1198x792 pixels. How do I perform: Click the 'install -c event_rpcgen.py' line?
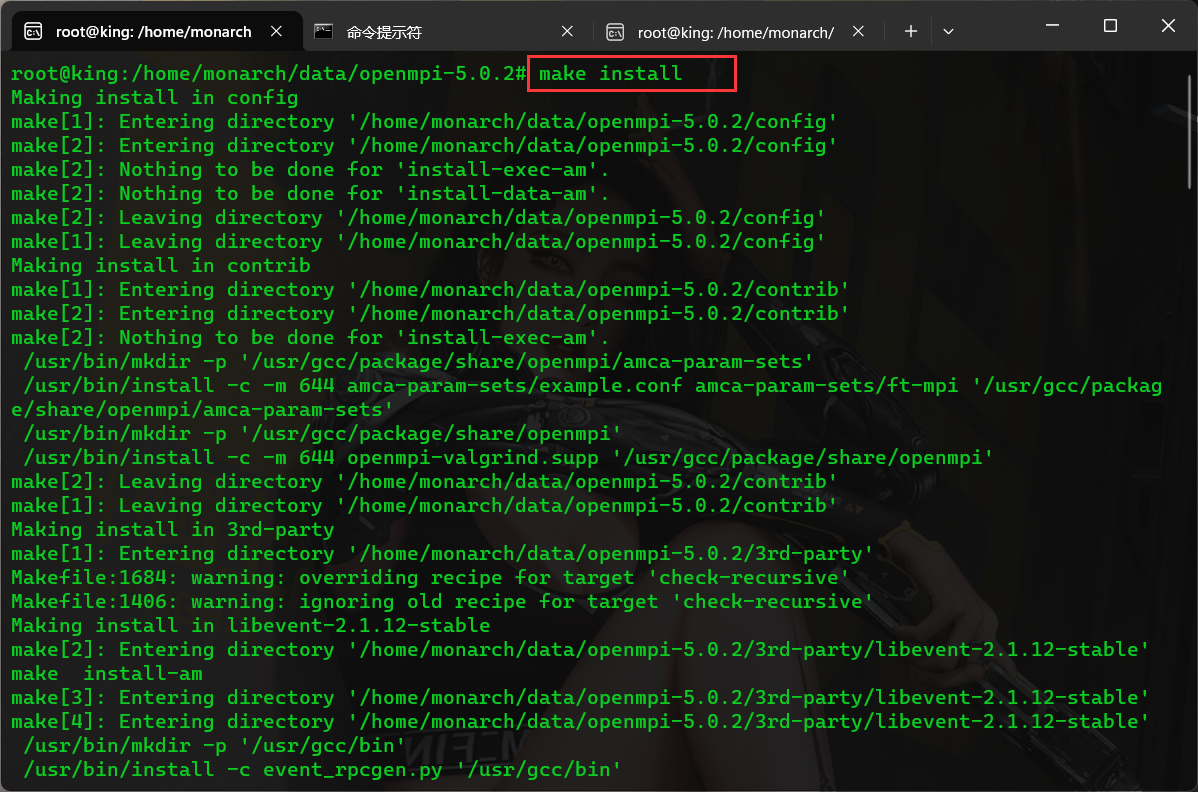click(322, 769)
